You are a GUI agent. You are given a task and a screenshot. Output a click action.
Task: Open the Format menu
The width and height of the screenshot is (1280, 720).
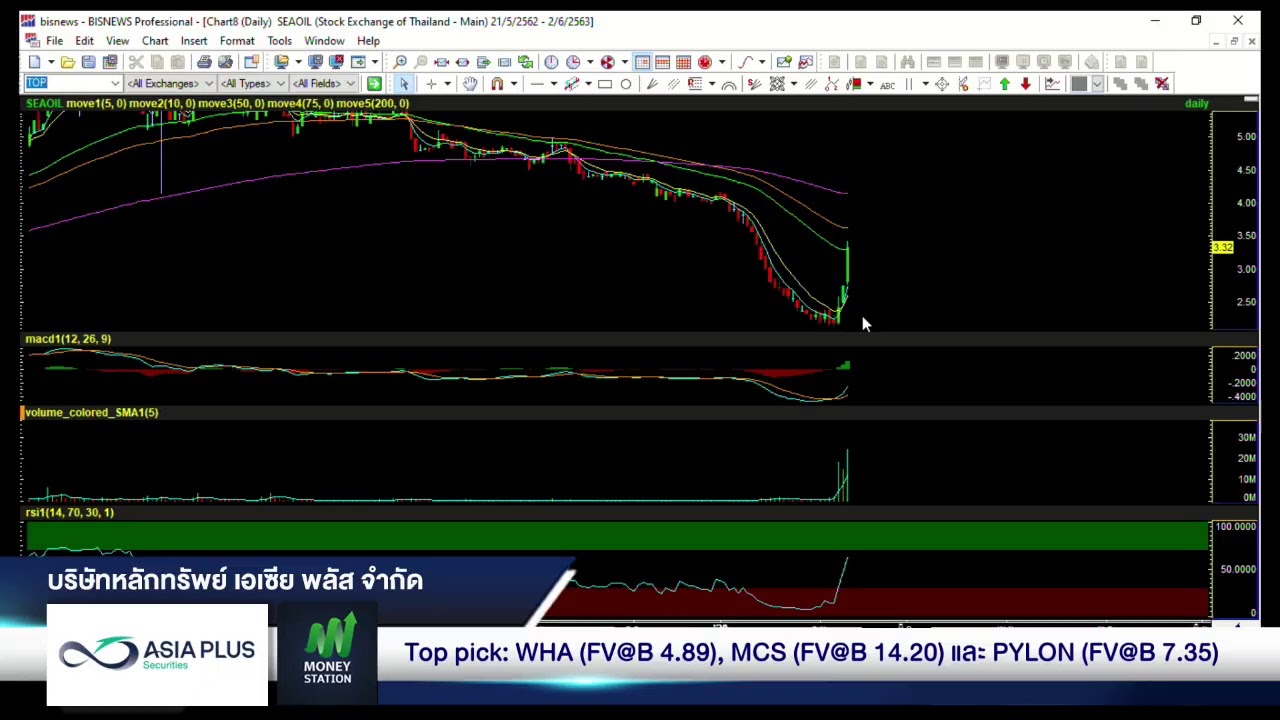237,41
